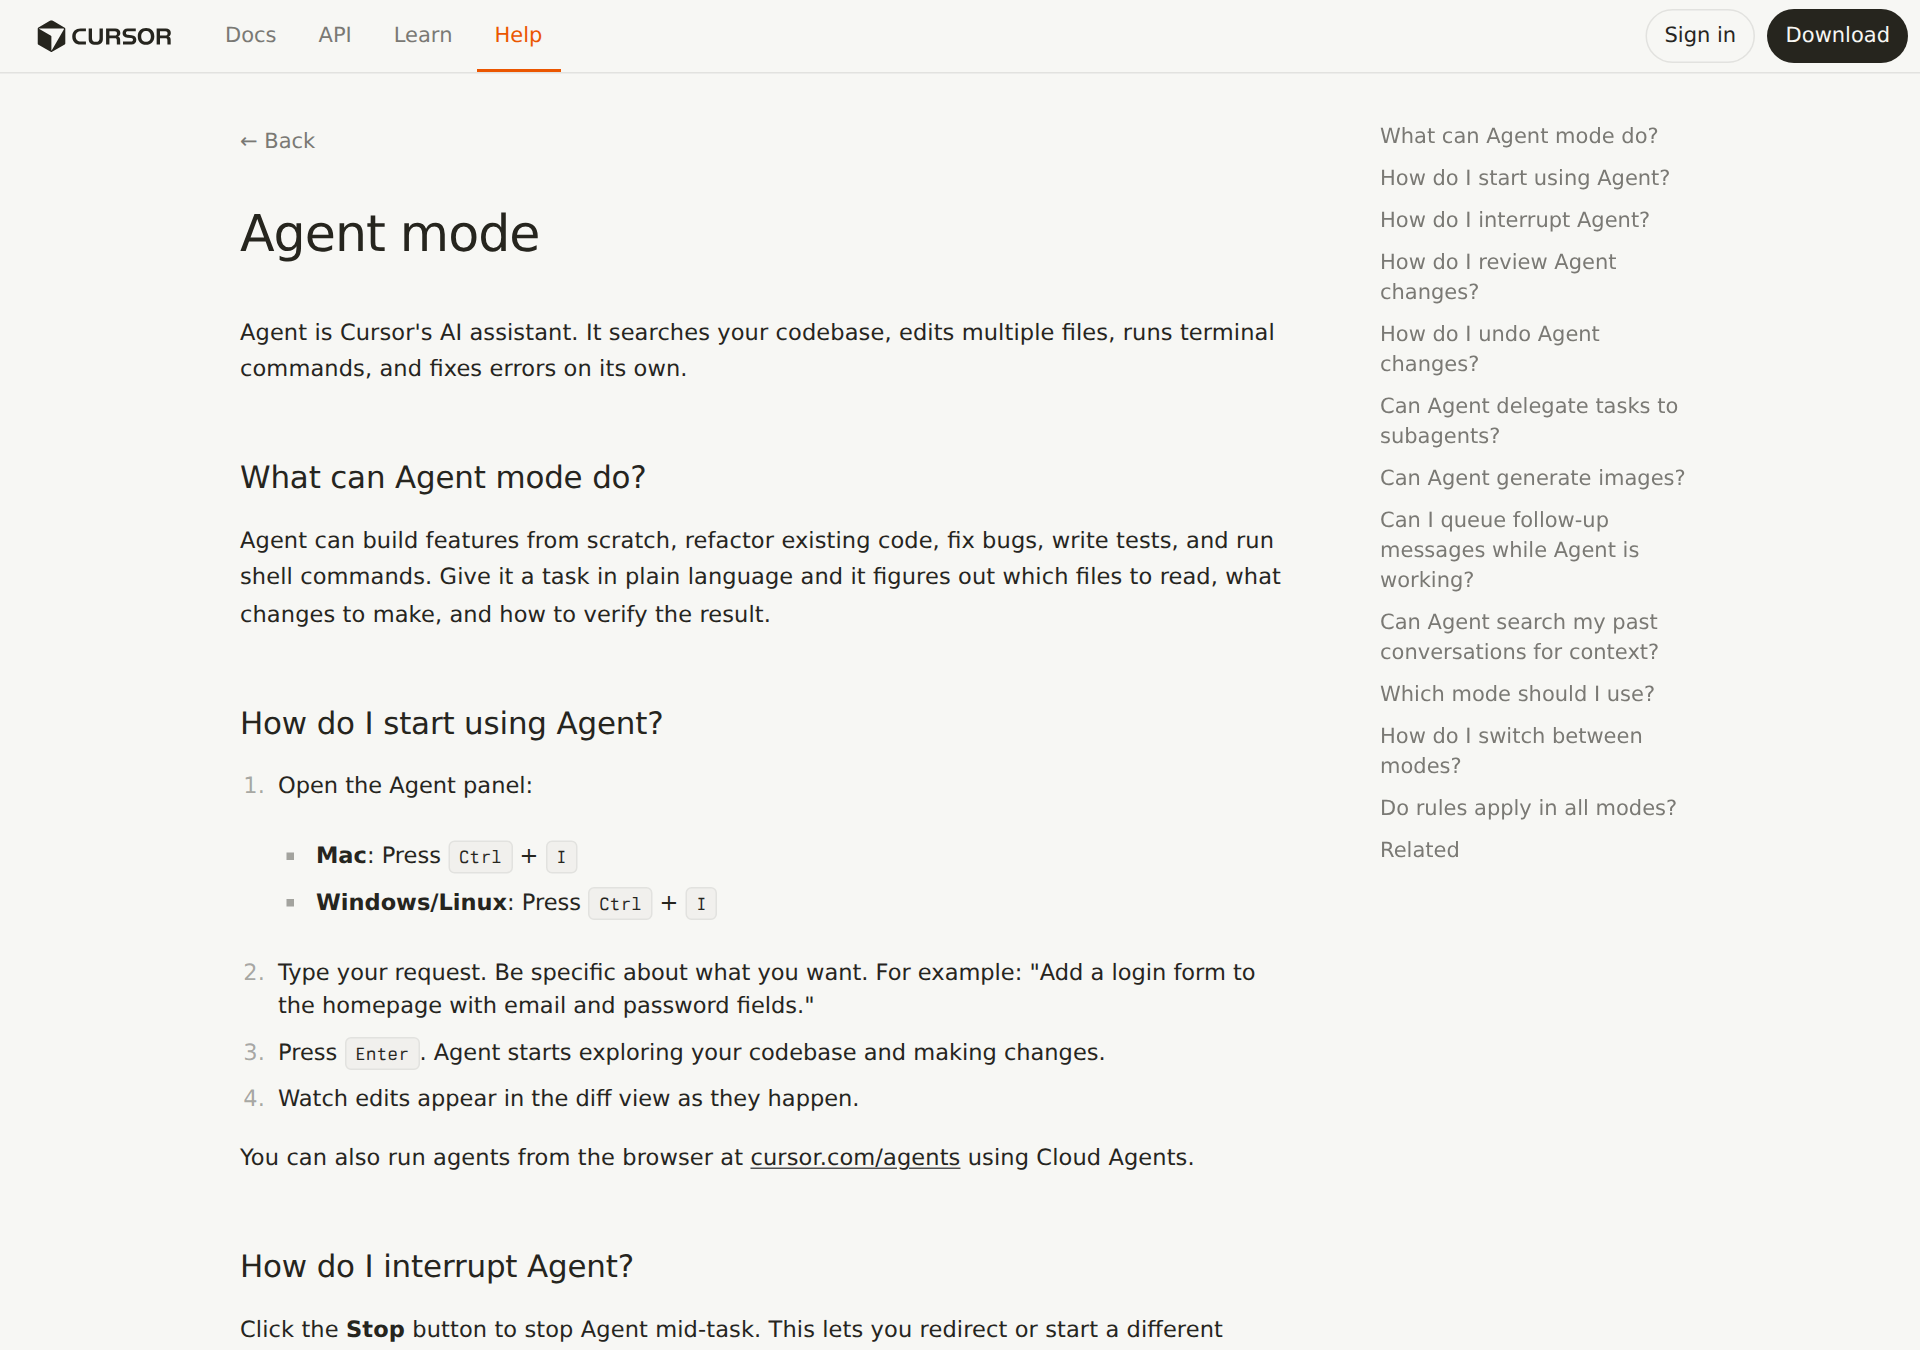Image resolution: width=1920 pixels, height=1350 pixels.
Task: Jump to 'How do I start using Agent?' in sidebar
Action: click(1525, 178)
